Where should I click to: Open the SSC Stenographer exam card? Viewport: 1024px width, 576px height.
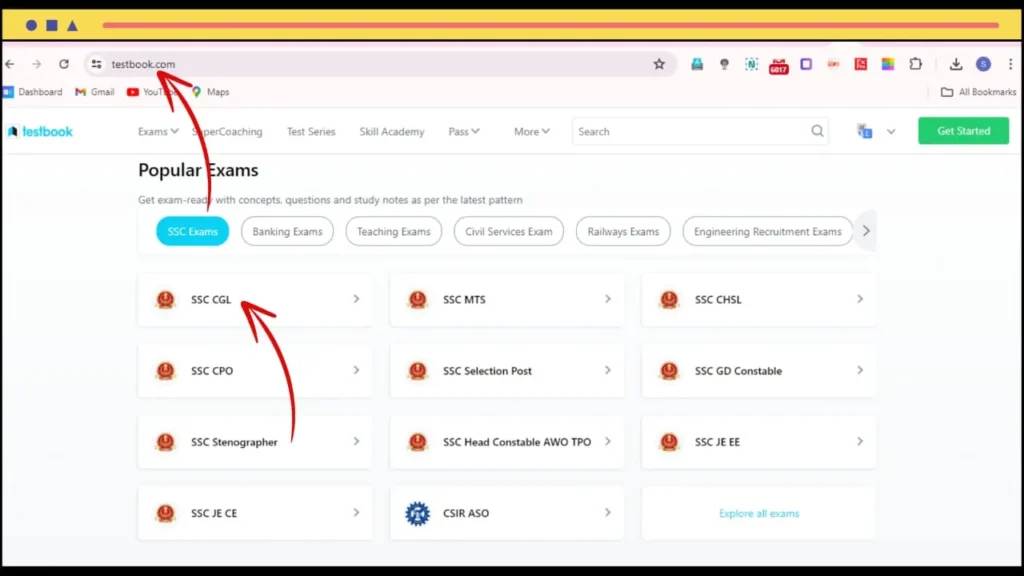(255, 441)
